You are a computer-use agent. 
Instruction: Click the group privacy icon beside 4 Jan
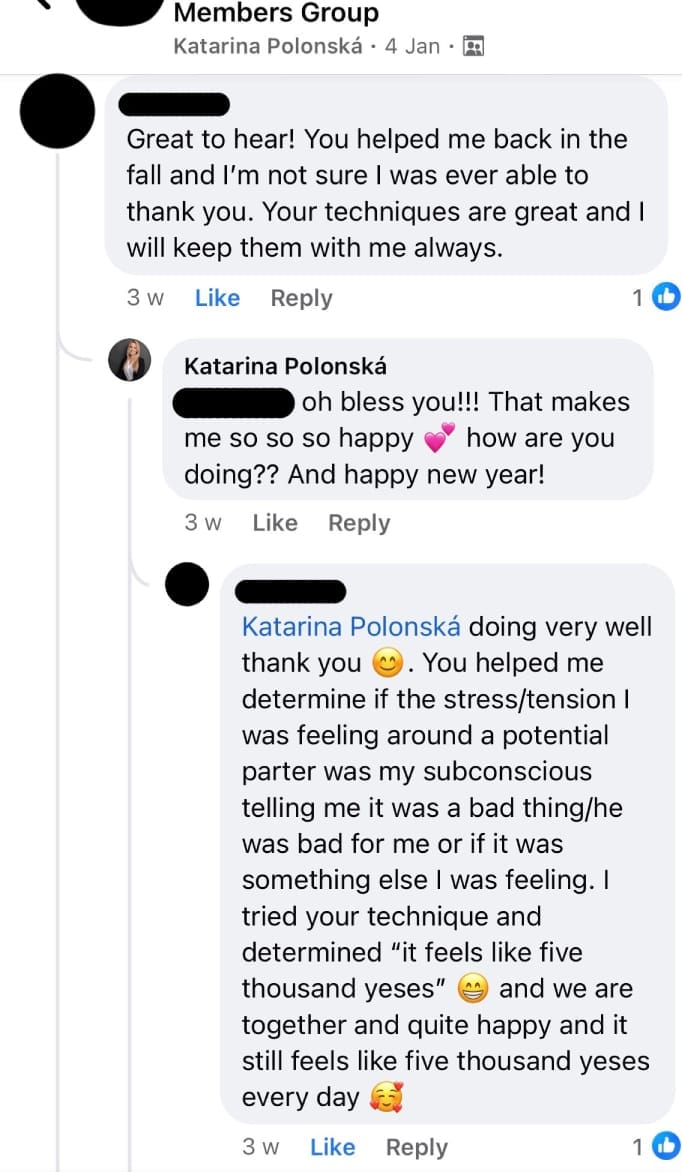tap(475, 46)
